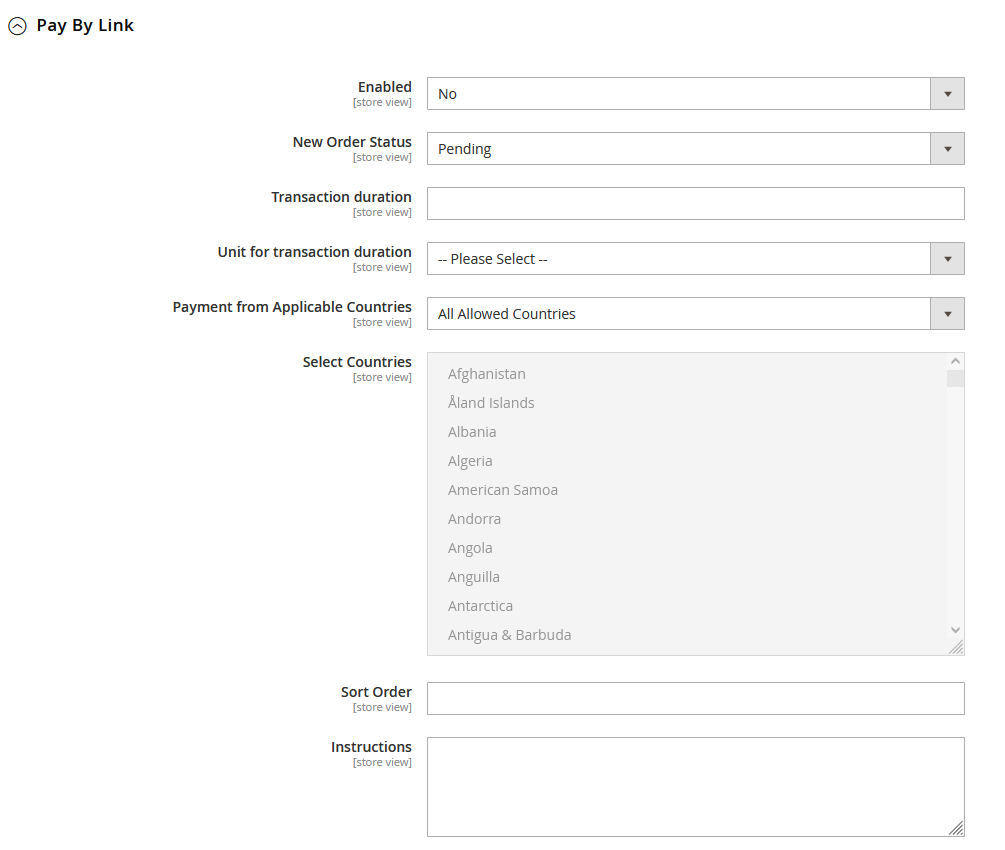Open the New Order Status dropdown
The width and height of the screenshot is (1005, 850).
(695, 149)
